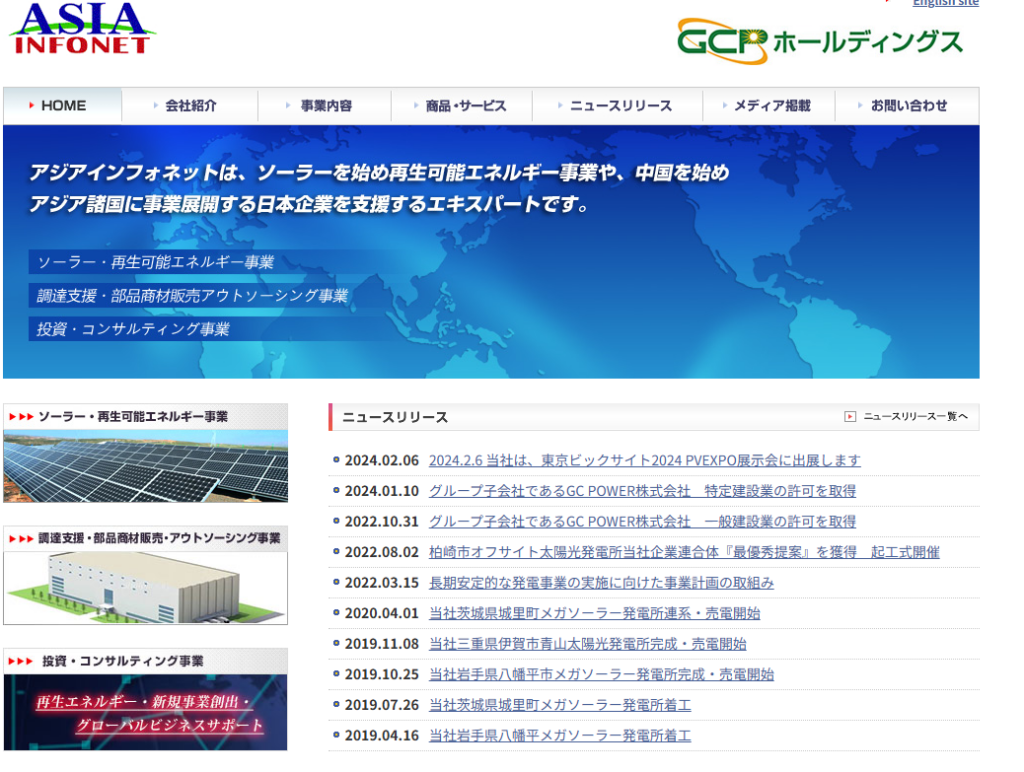The image size is (1024, 772).
Task: Open the warehouse building thumbnail
Action: click(x=146, y=588)
